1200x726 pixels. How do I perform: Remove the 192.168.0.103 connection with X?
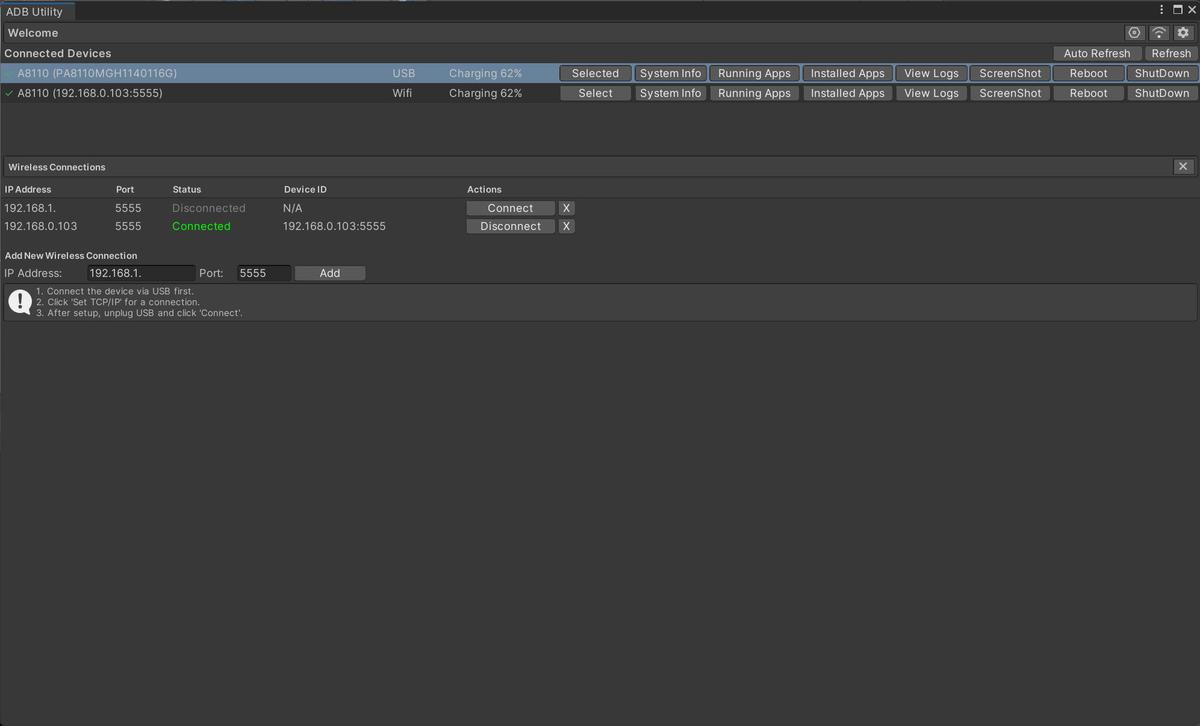566,226
